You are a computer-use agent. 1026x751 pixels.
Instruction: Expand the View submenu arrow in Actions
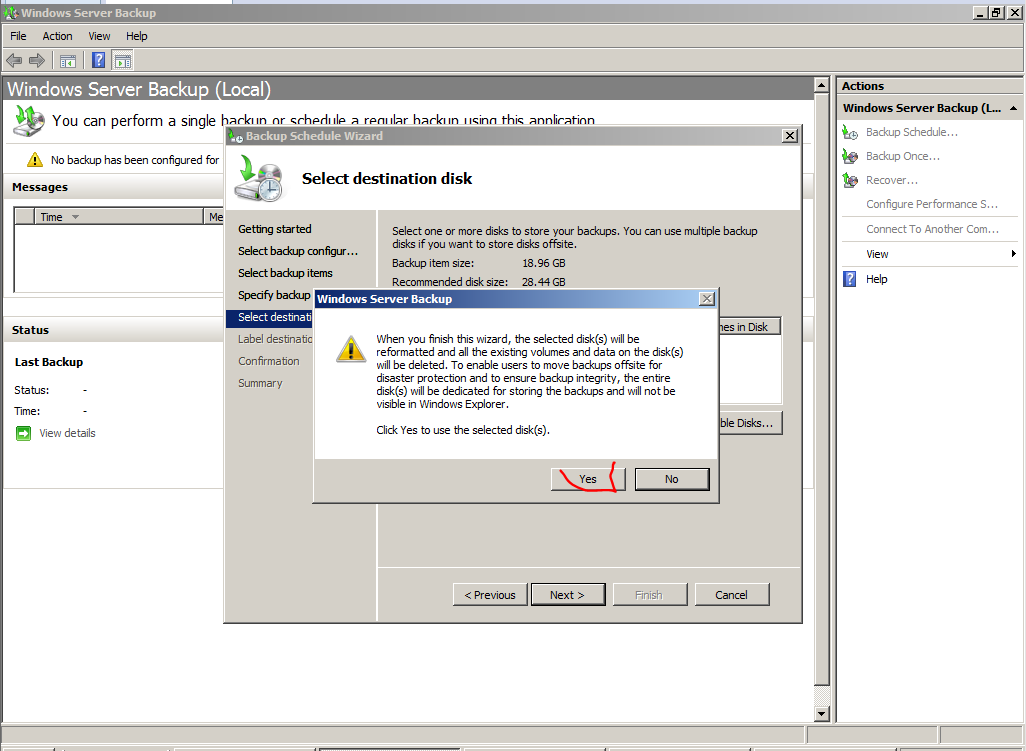(1013, 254)
